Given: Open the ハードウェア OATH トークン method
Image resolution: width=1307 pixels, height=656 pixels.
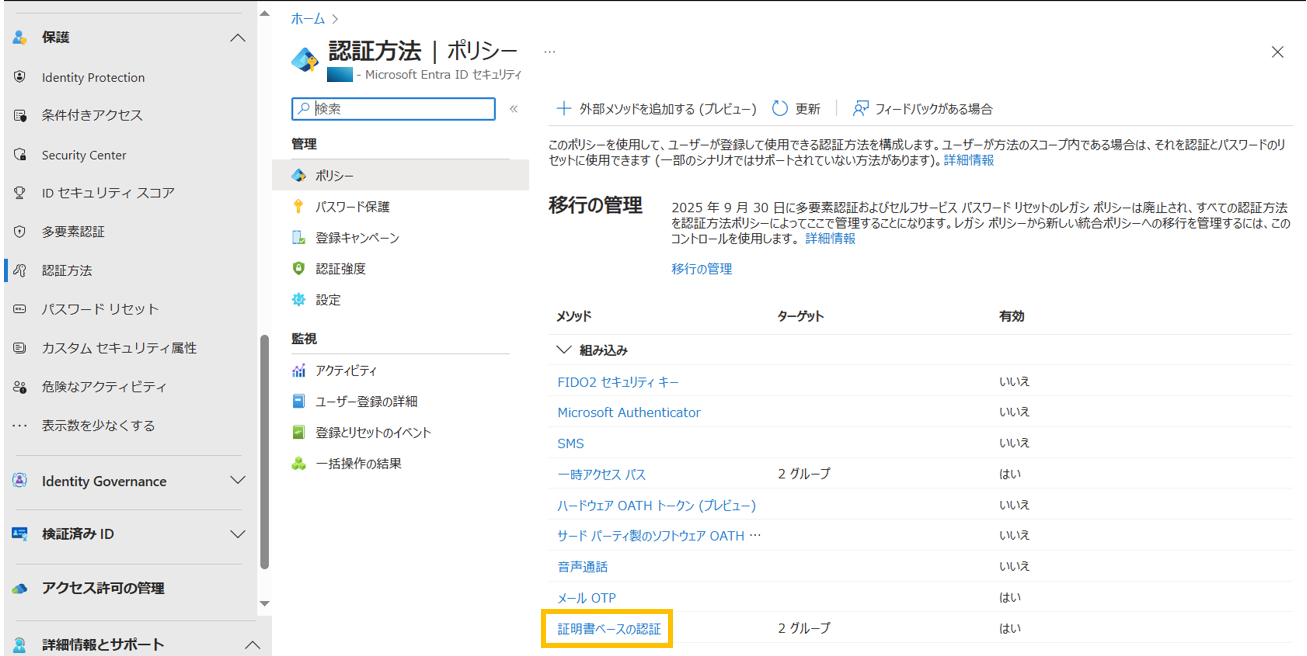Looking at the screenshot, I should pos(656,505).
